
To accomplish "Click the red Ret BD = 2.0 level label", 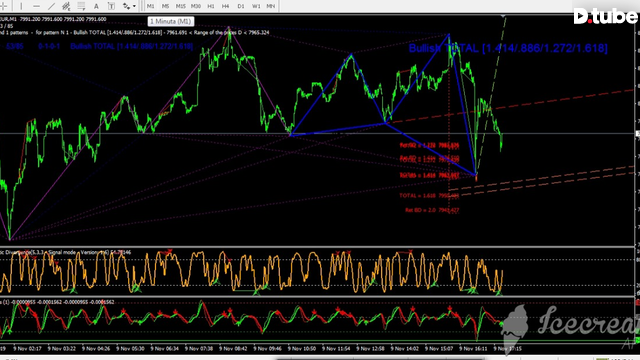I will point(432,210).
